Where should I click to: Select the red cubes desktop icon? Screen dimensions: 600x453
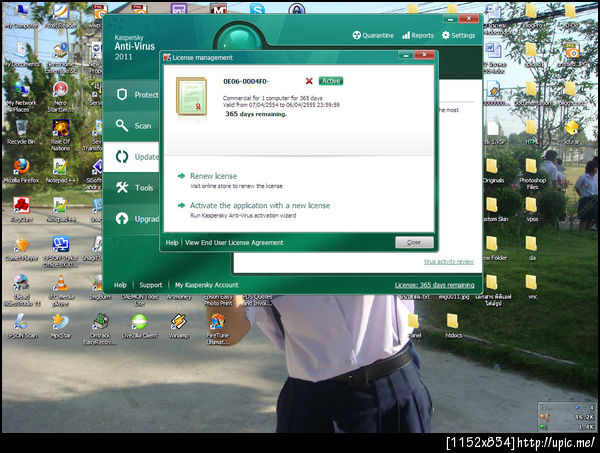point(21,209)
